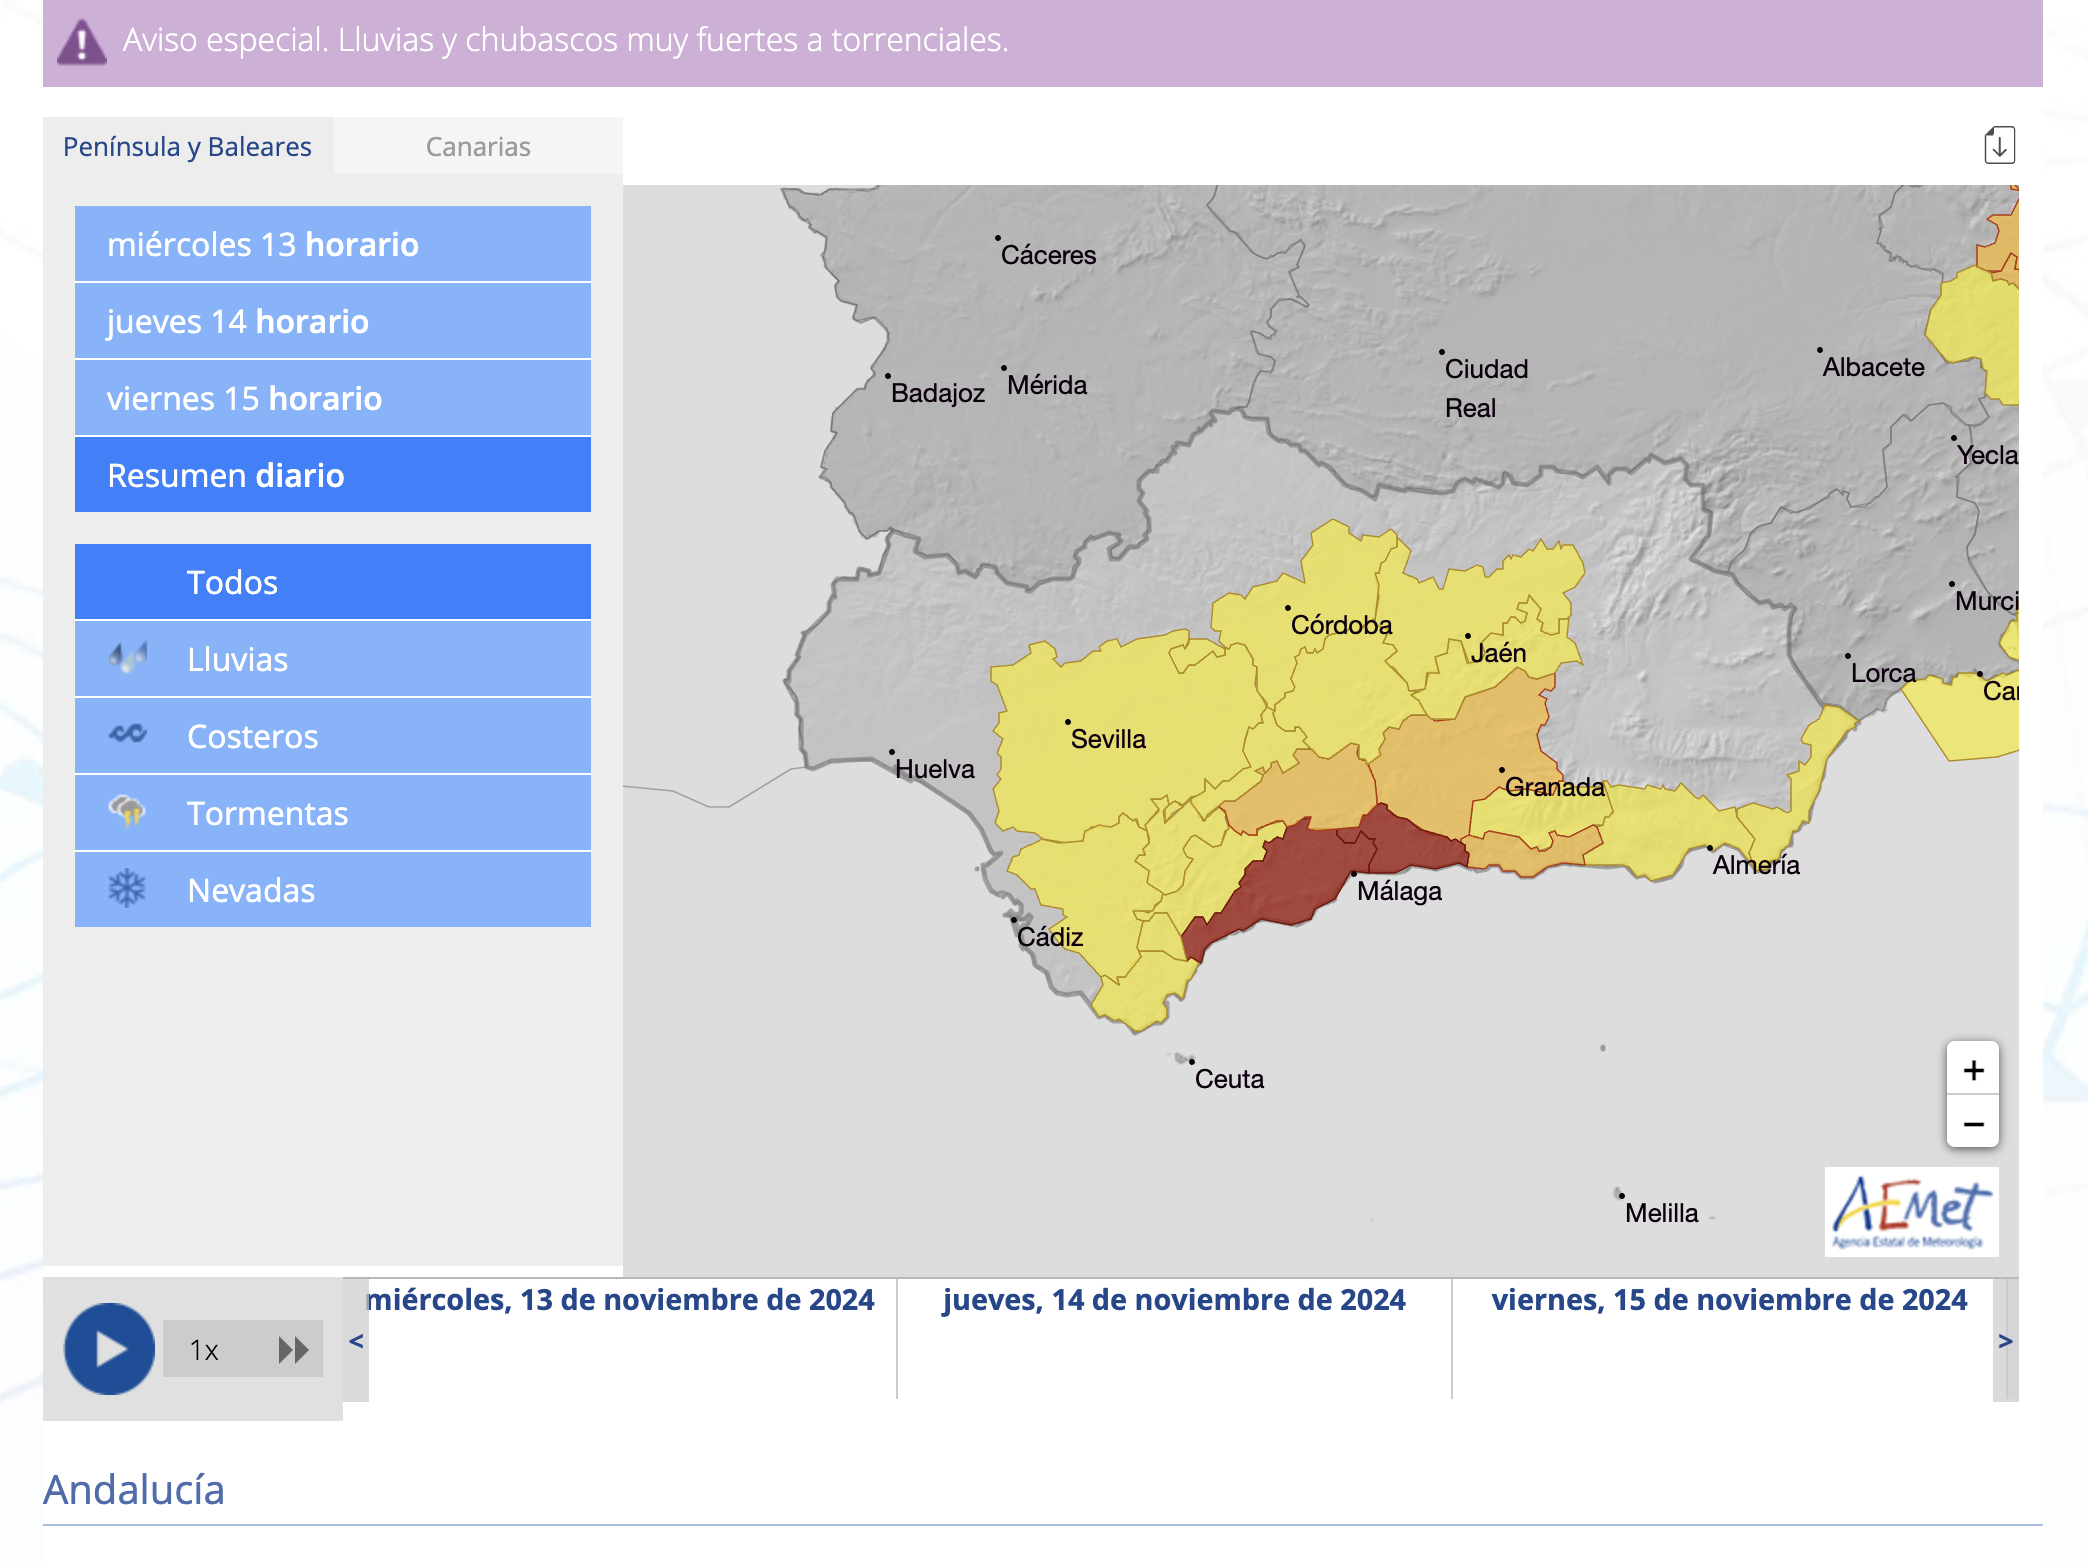
Task: Click the Albacete label on the map
Action: tap(1873, 367)
